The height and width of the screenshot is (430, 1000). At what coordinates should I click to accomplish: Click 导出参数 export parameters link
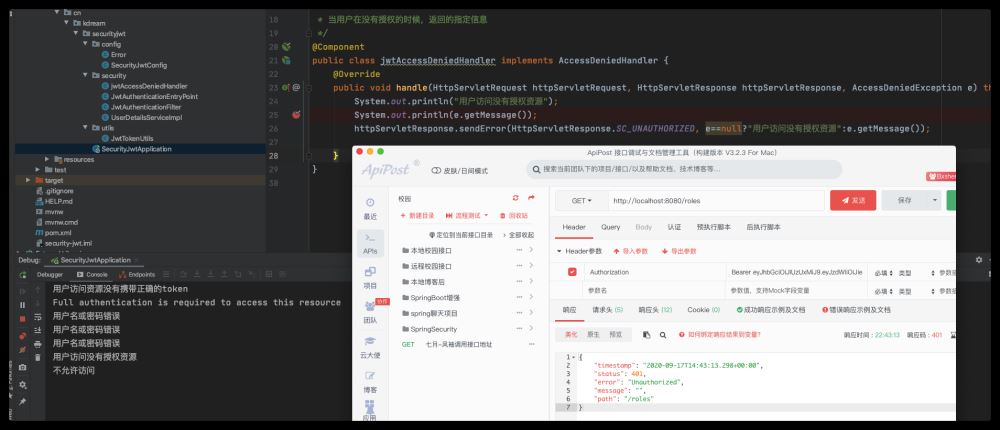(679, 251)
